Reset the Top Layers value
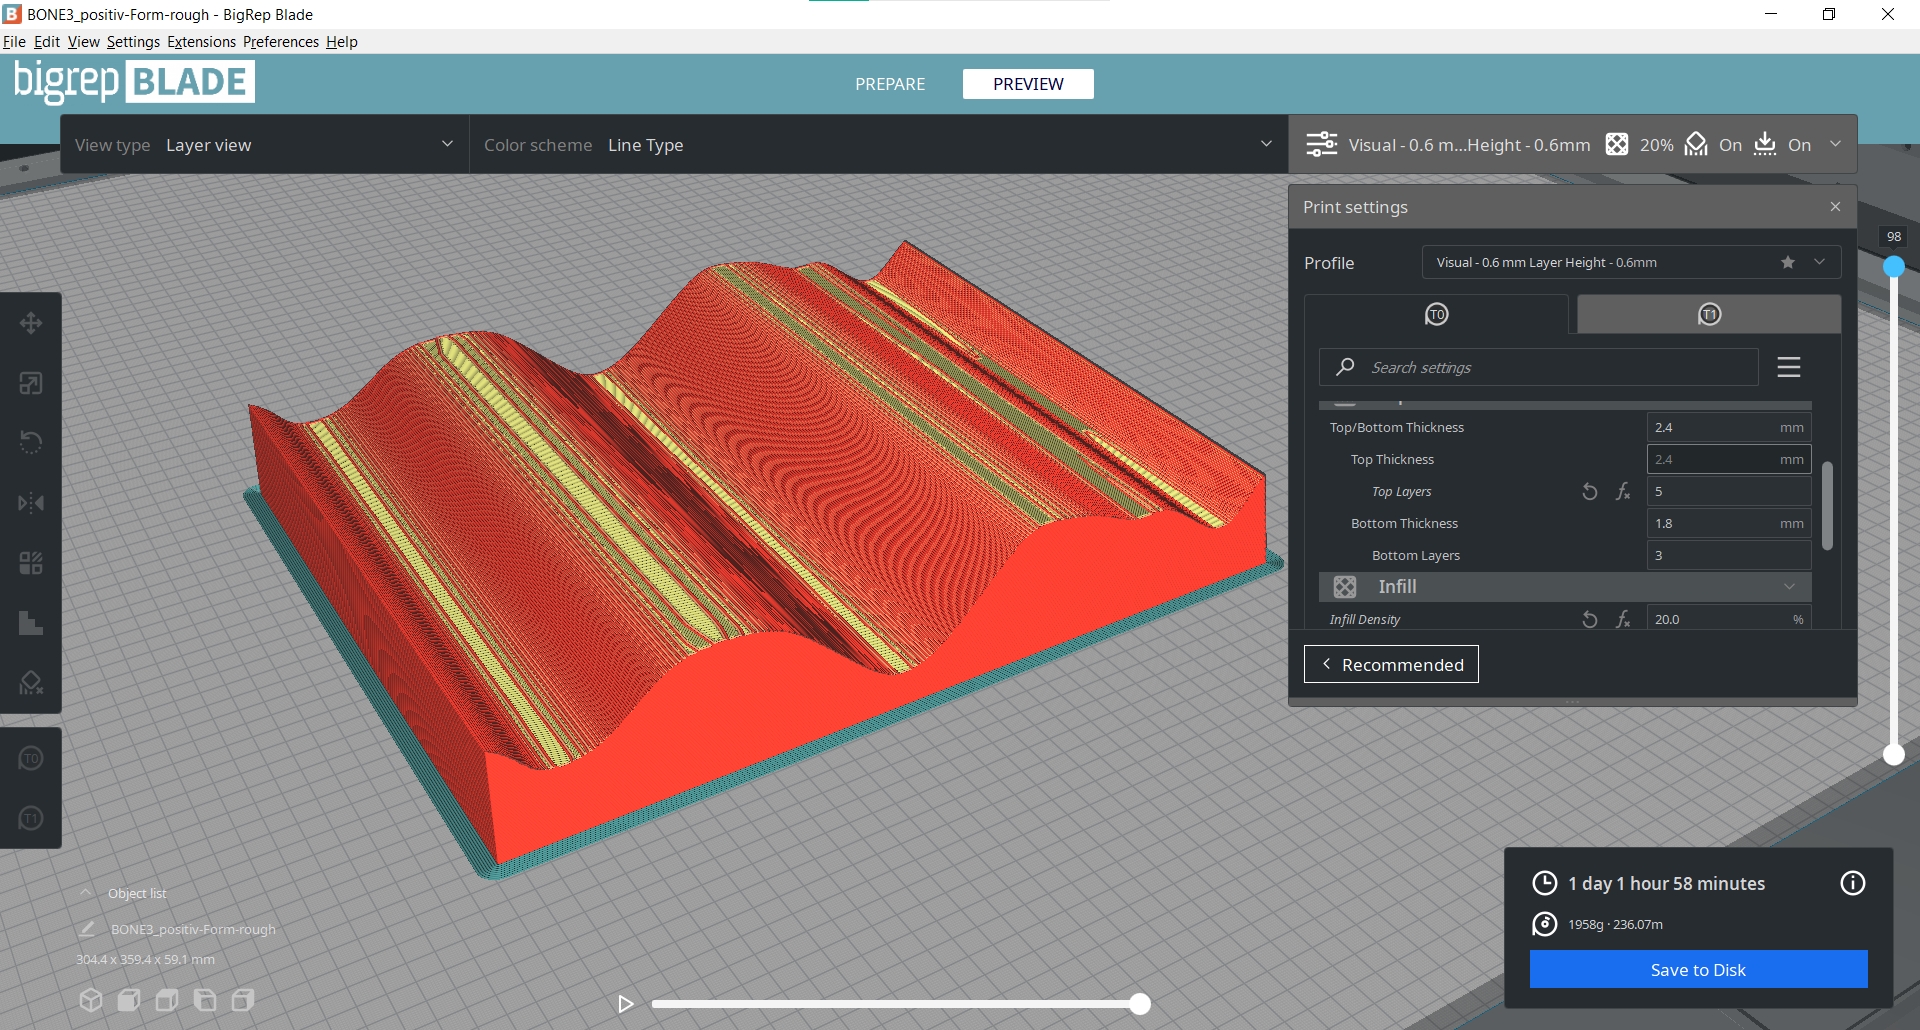1920x1030 pixels. tap(1589, 492)
